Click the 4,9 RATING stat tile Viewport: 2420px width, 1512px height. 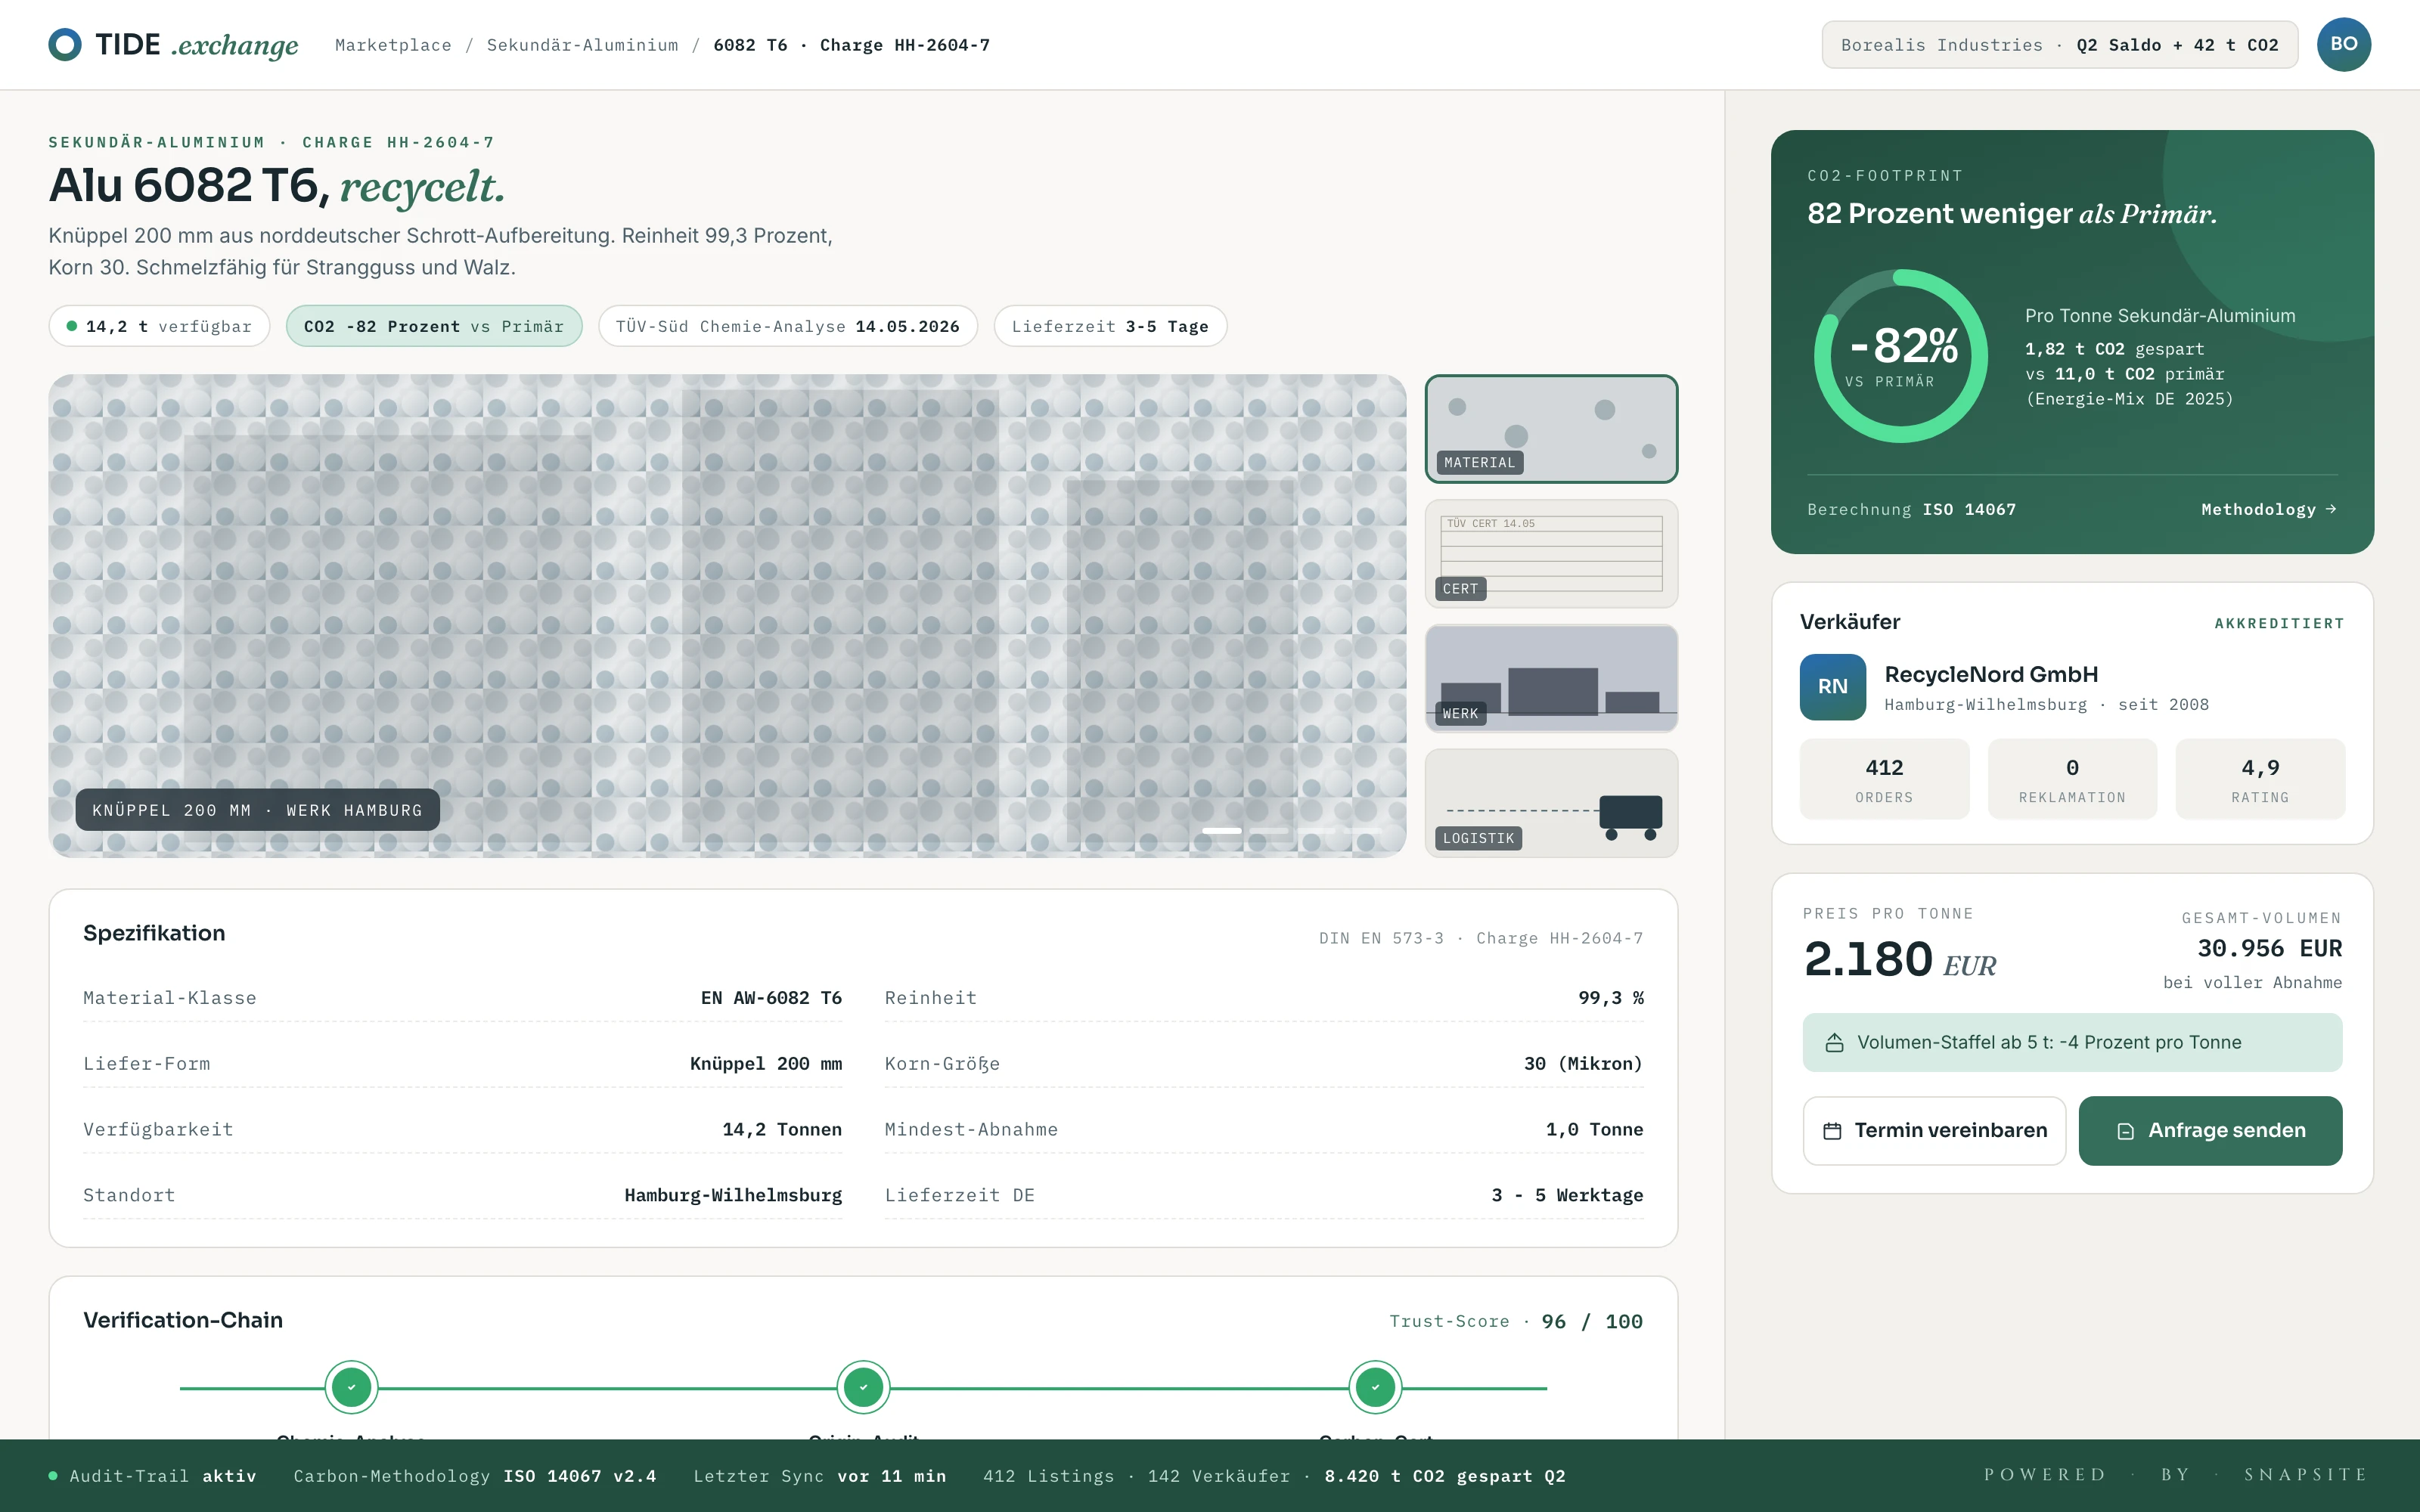coord(2260,779)
